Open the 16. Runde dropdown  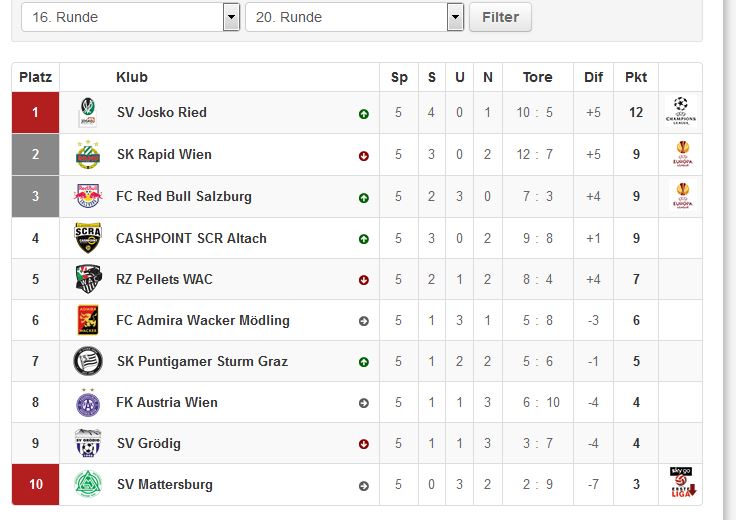pyautogui.click(x=130, y=17)
